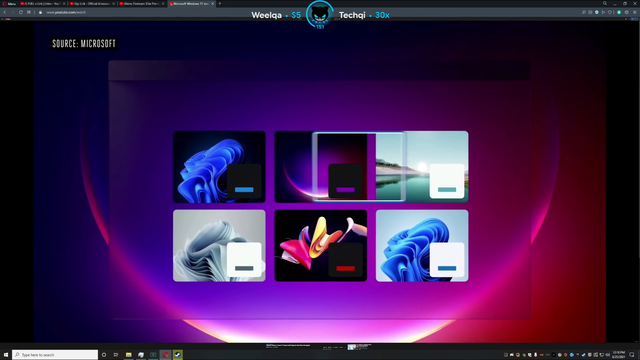
Task: Open a new tab with the plus button
Action: 220,4
